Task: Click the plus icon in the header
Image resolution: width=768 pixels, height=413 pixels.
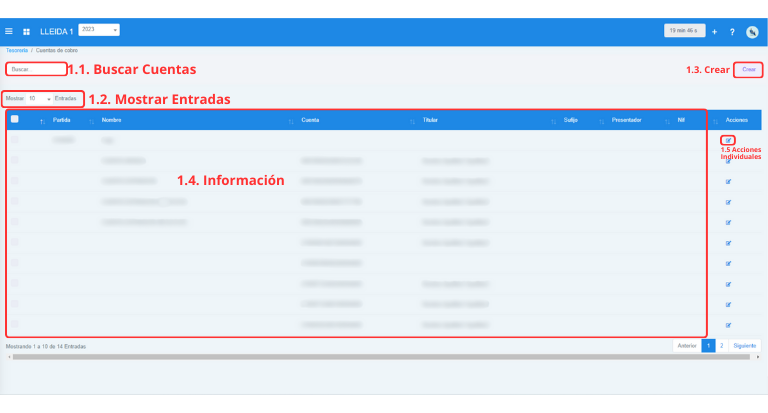Action: coord(715,32)
